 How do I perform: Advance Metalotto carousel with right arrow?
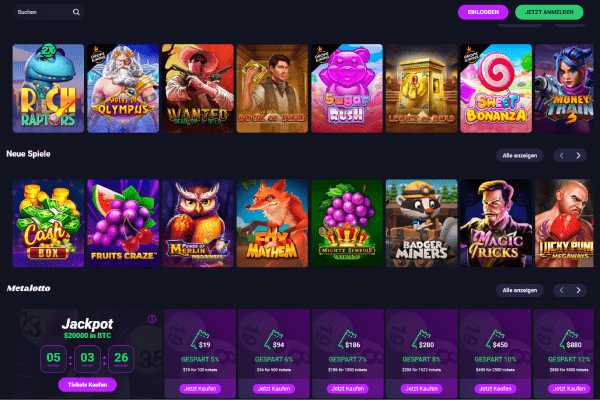(578, 290)
